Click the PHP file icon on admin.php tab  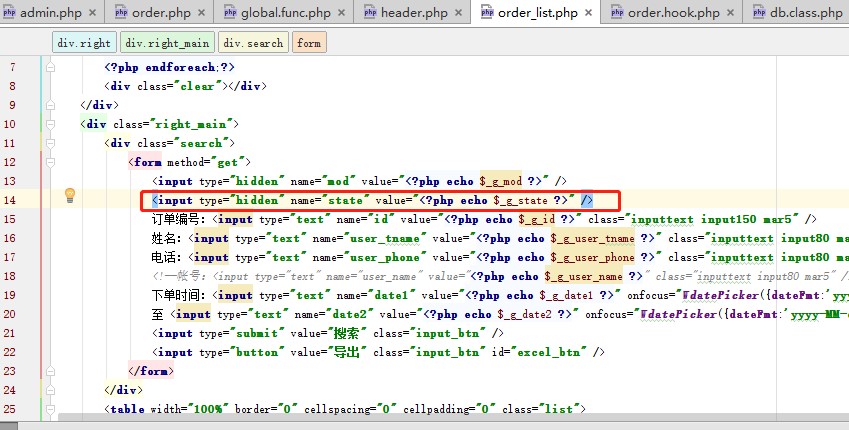(x=9, y=12)
